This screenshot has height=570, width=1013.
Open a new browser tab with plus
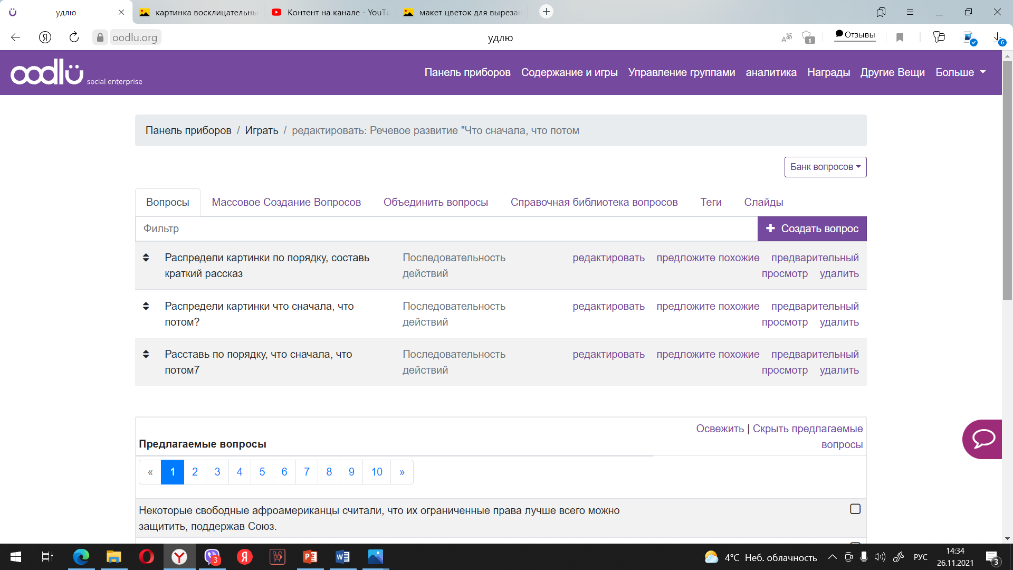546,12
